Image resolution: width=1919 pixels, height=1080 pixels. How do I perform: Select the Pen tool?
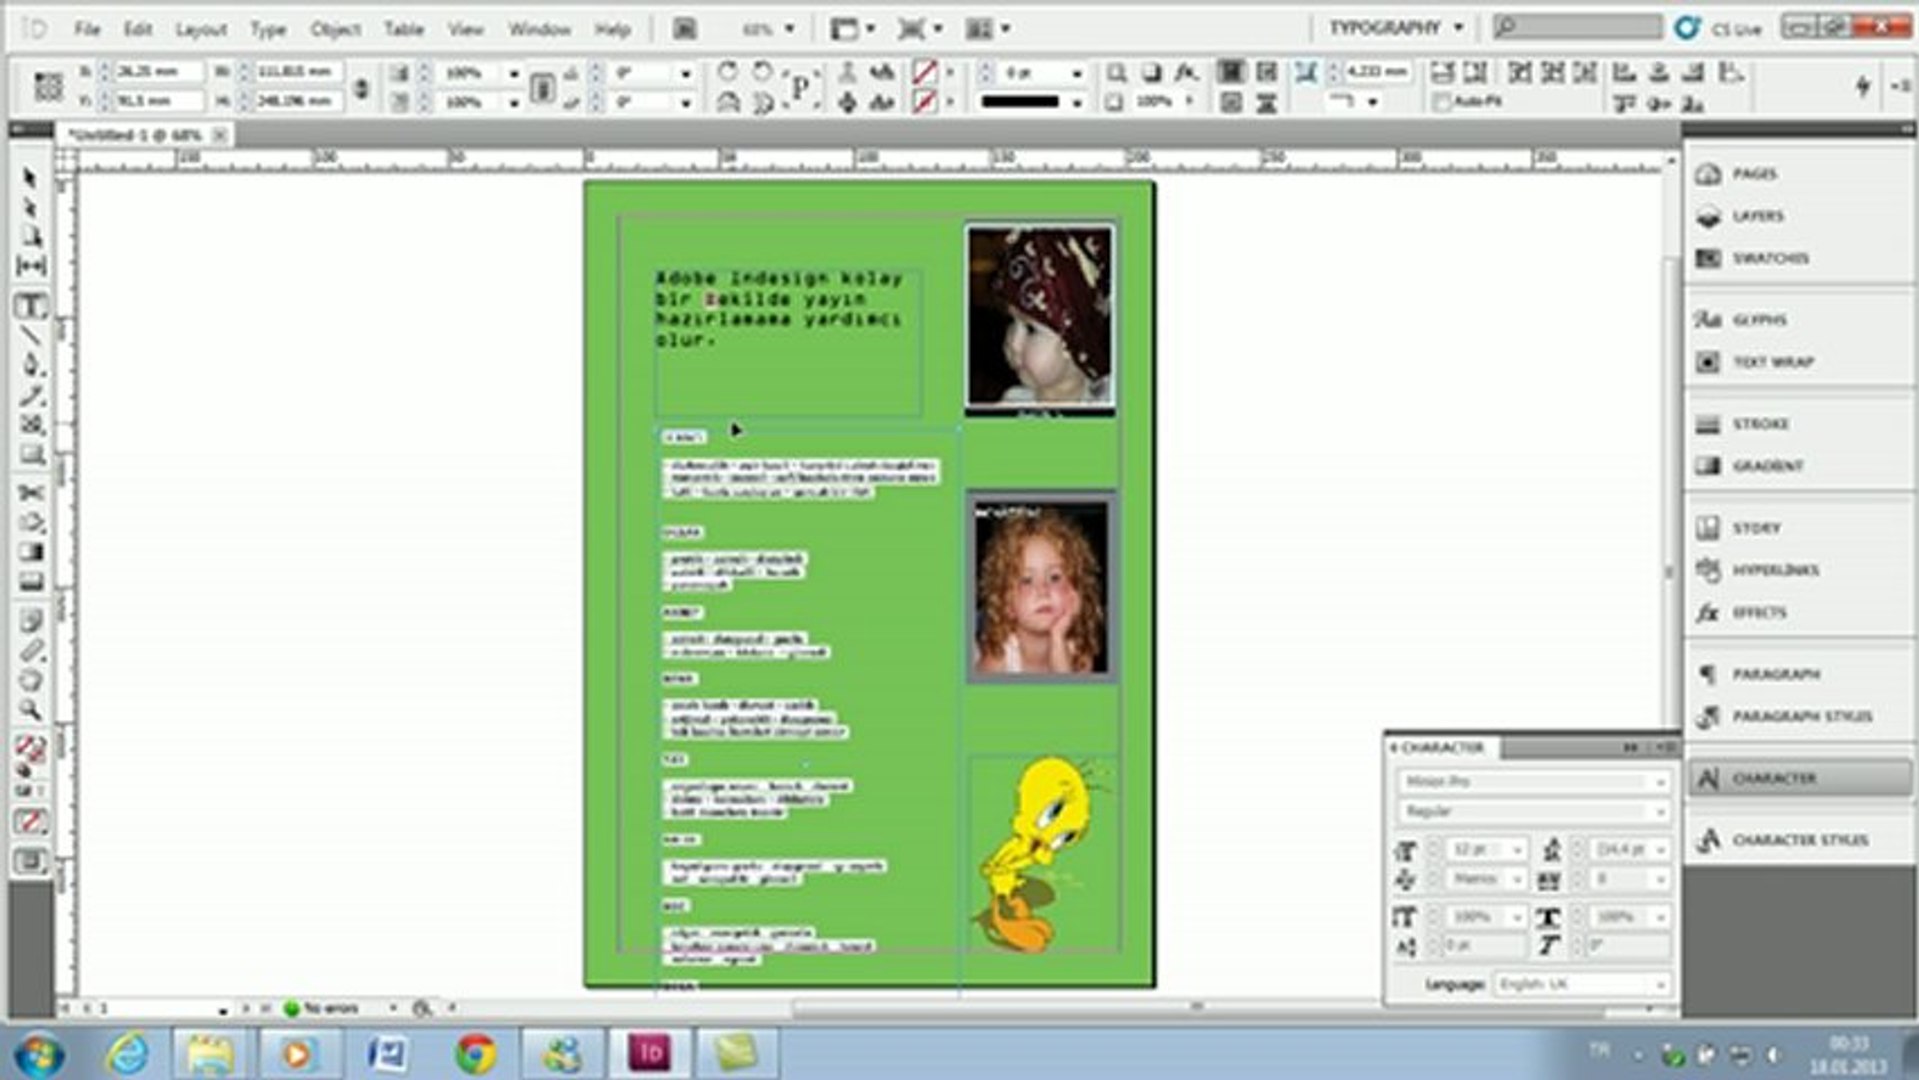click(x=31, y=364)
